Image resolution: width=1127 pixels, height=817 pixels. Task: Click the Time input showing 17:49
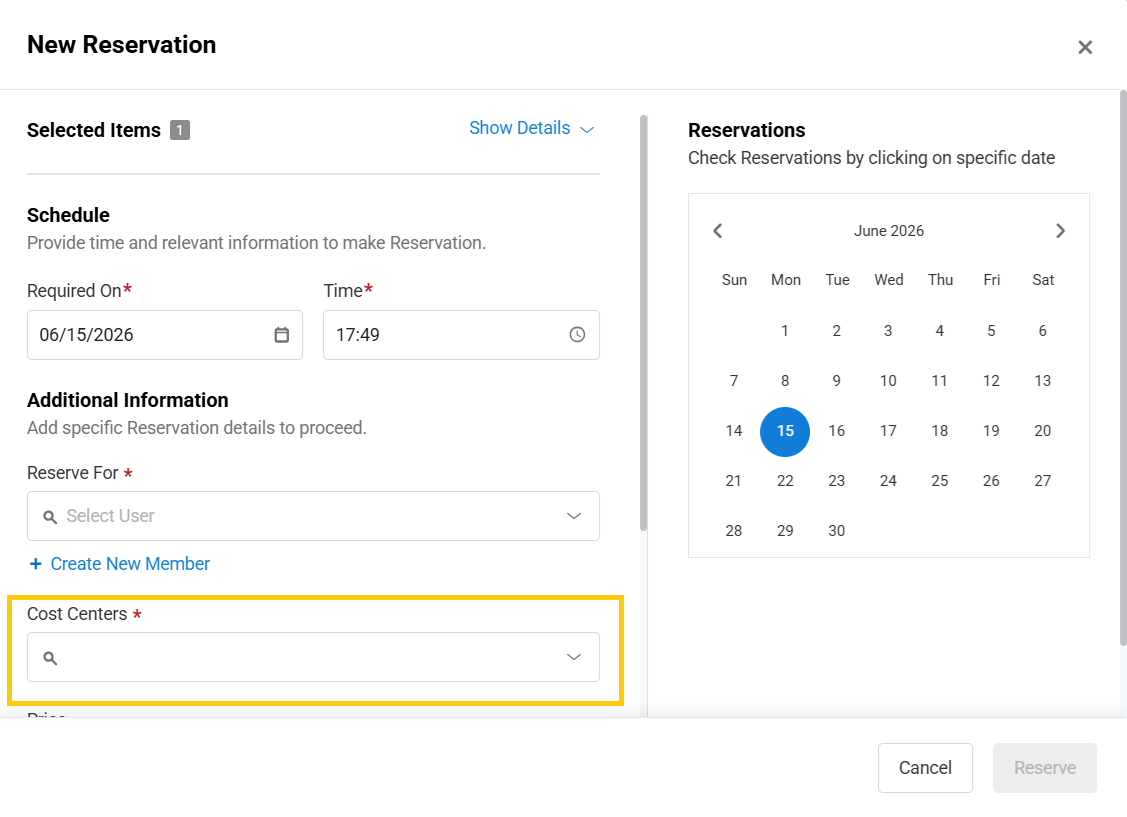pyautogui.click(x=461, y=335)
